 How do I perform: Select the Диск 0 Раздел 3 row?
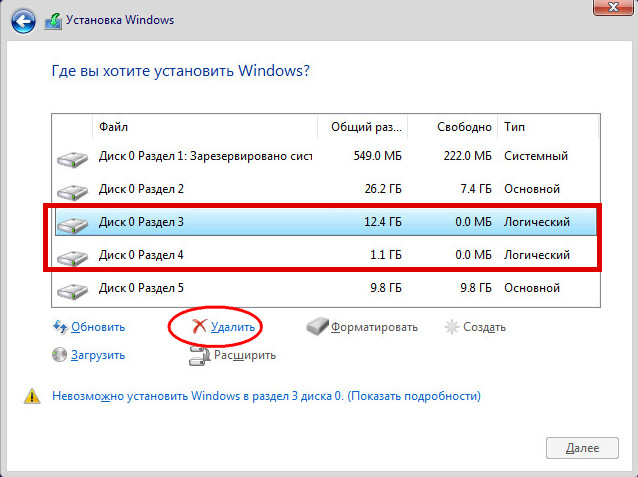tap(326, 222)
